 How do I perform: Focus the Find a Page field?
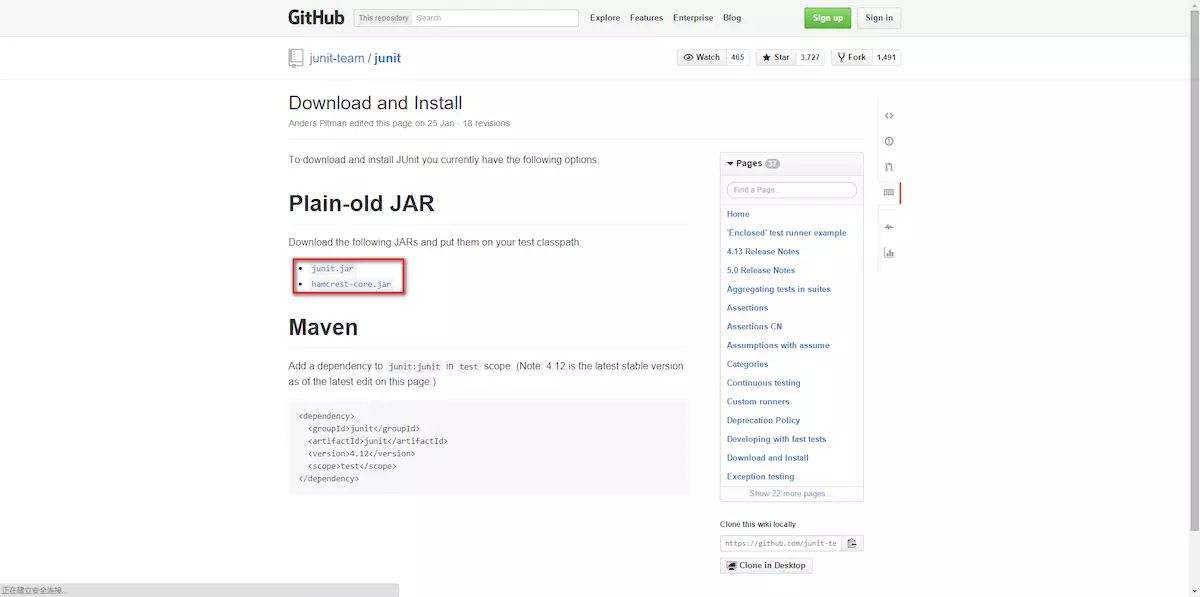point(792,190)
